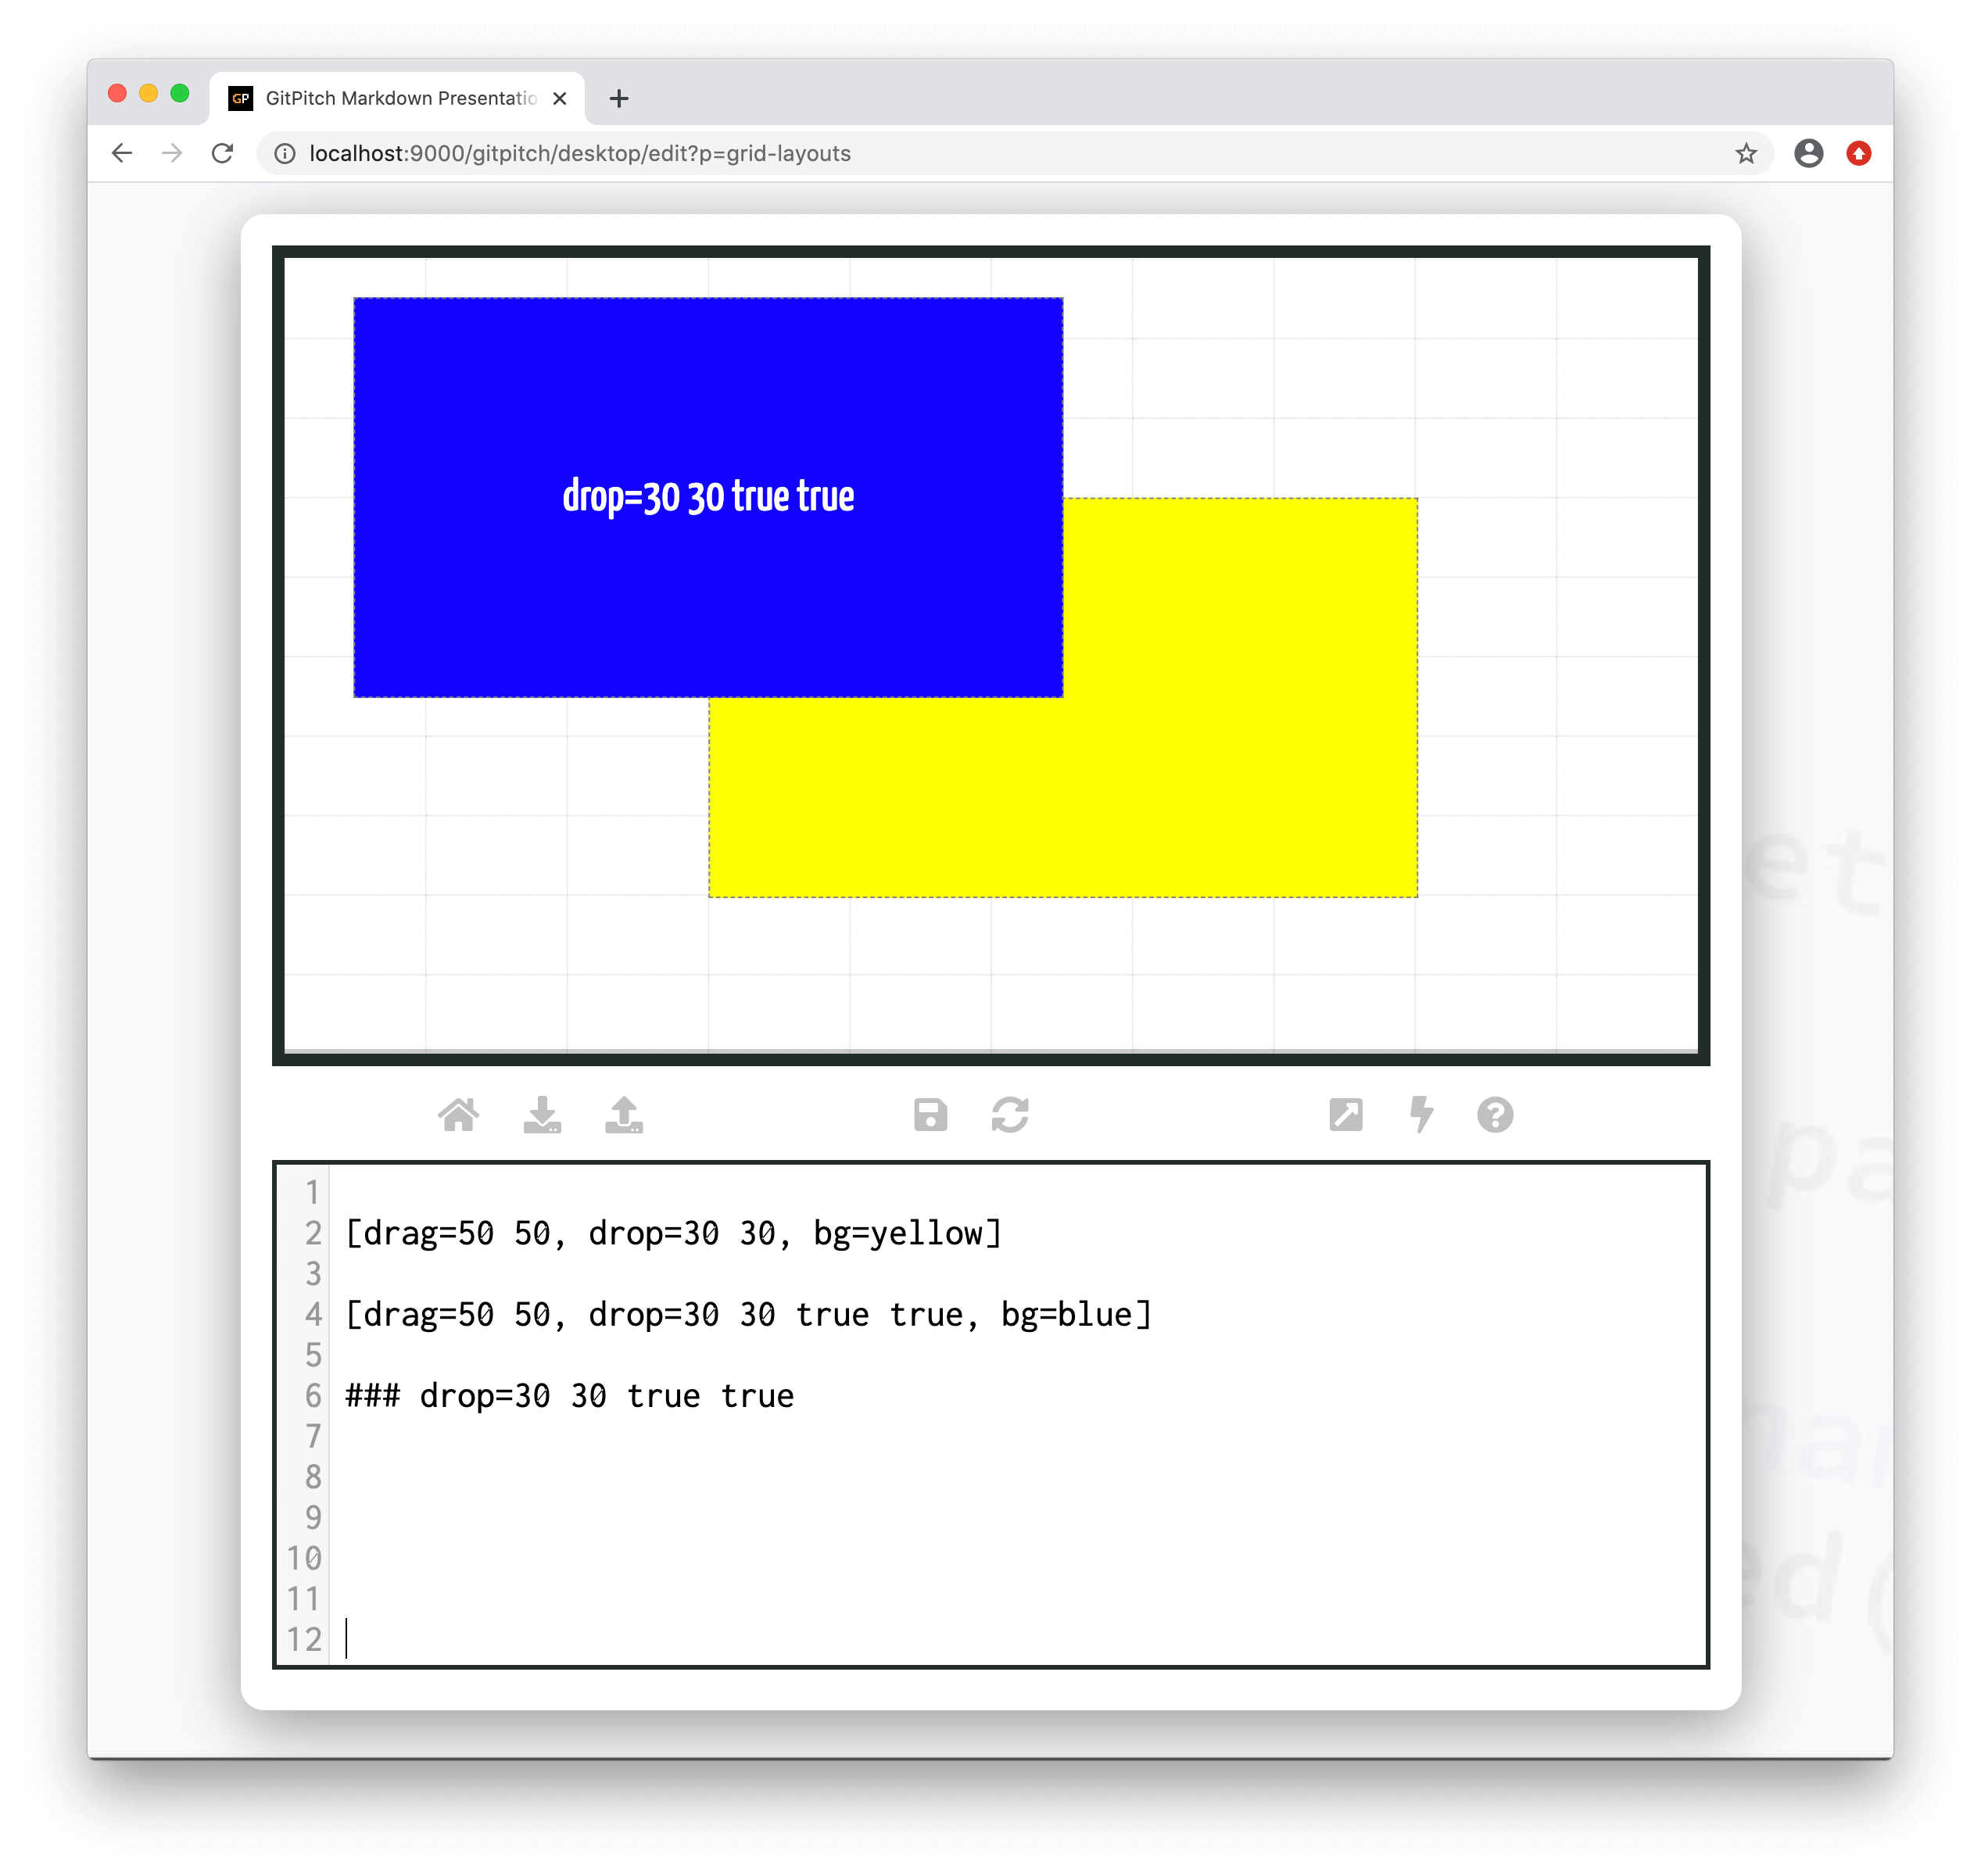Viewport: 1981px width, 1876px height.
Task: Click the 'drop=30 30 true true' heading text
Action: pos(708,496)
